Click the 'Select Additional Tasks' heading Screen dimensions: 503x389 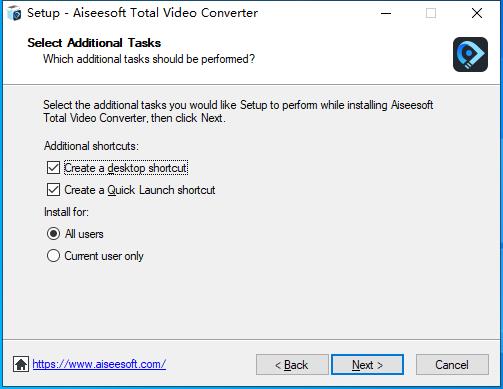pyautogui.click(x=94, y=43)
